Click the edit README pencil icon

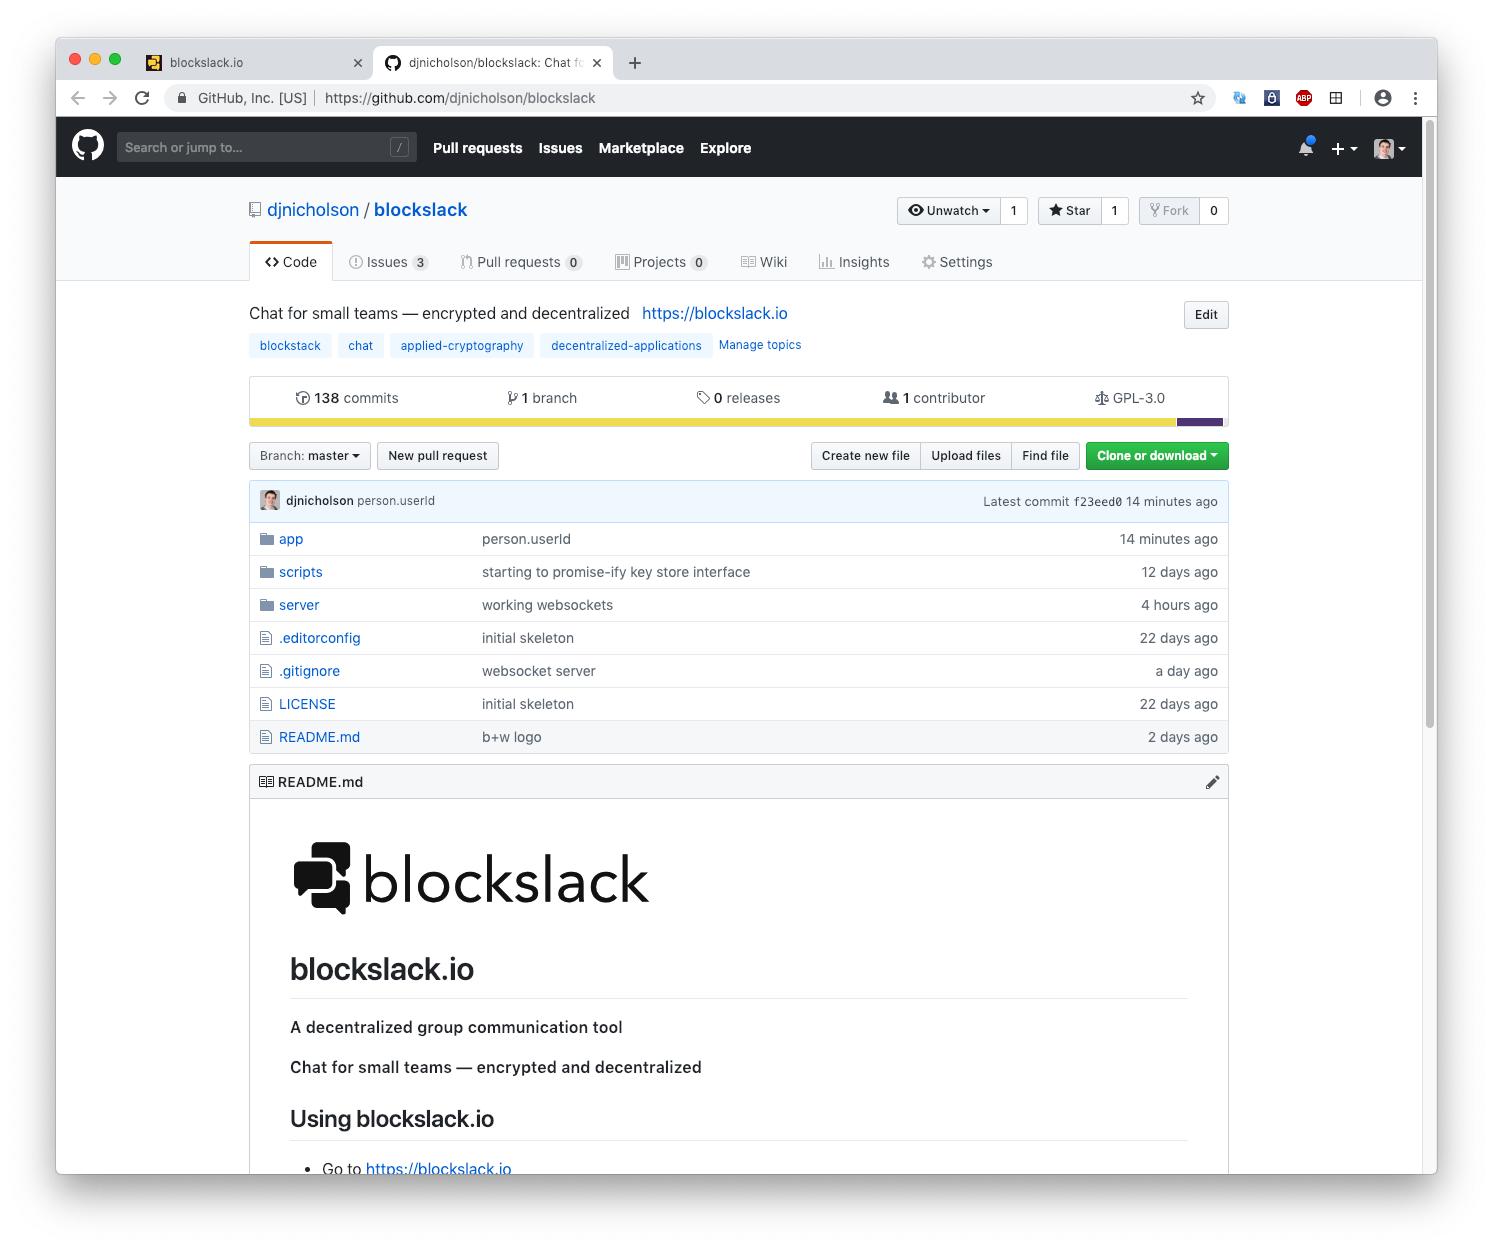click(x=1213, y=781)
